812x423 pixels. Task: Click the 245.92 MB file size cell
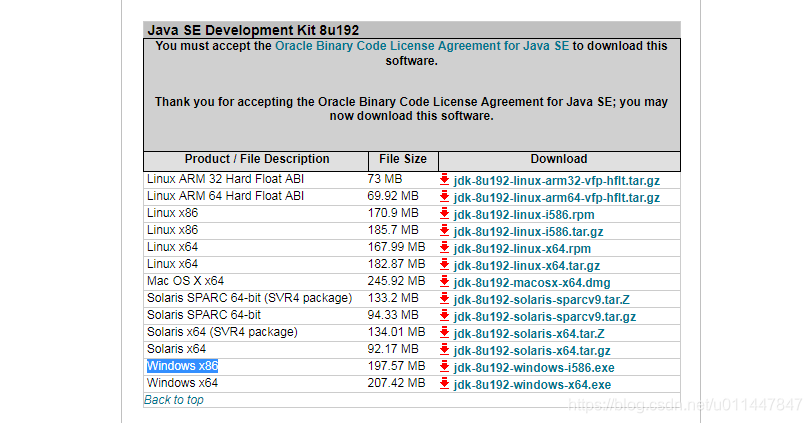click(396, 281)
